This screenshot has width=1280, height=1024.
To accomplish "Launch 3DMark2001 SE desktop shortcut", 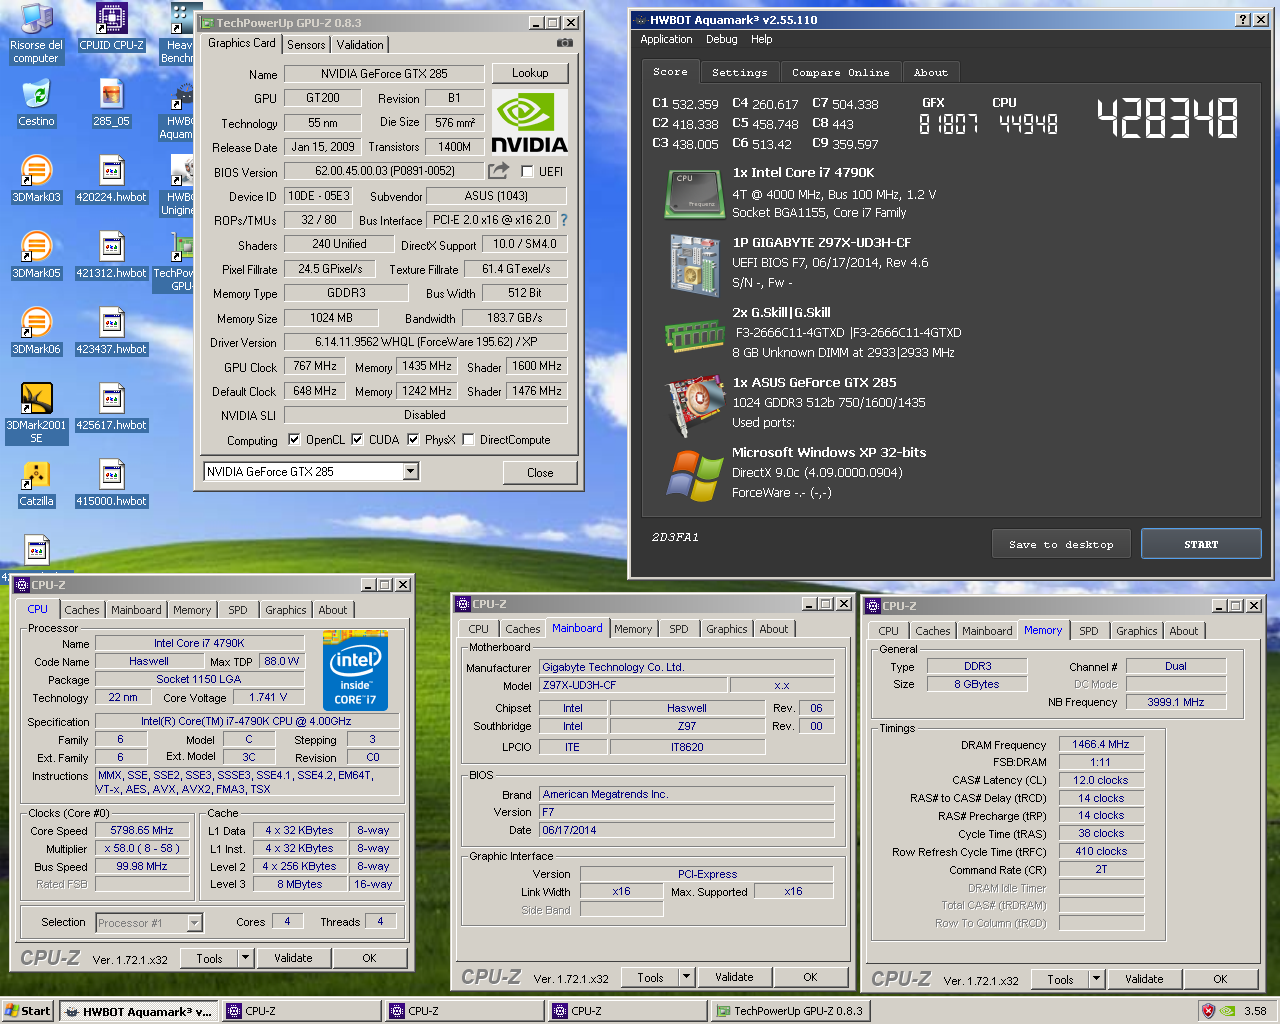I will tap(36, 413).
